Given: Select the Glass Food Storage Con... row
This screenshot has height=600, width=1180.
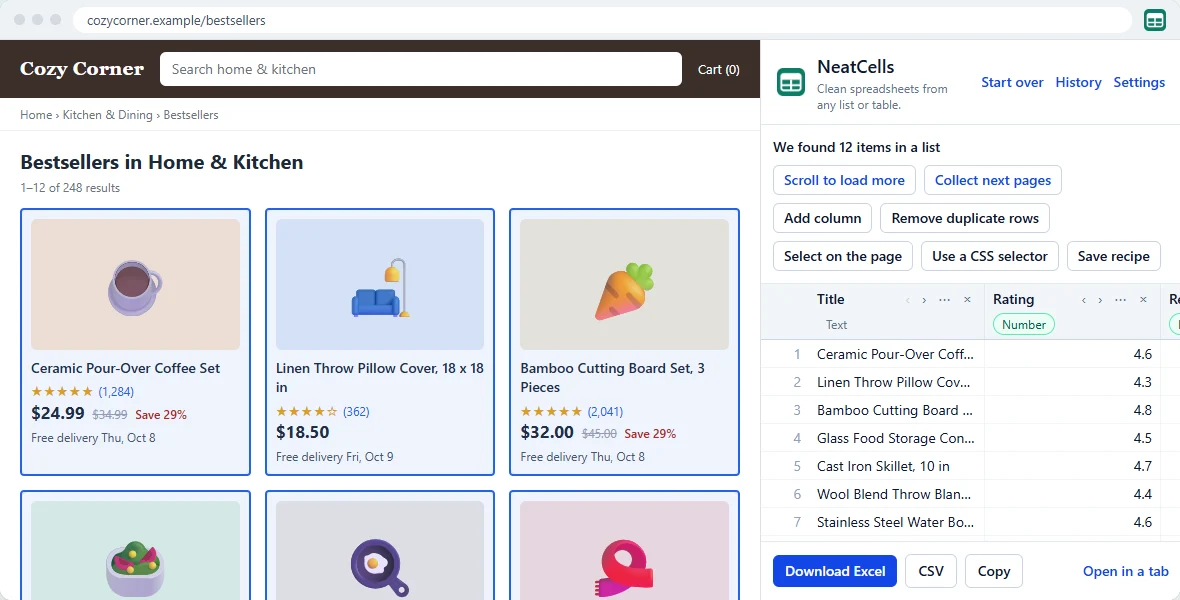Looking at the screenshot, I should click(x=970, y=438).
